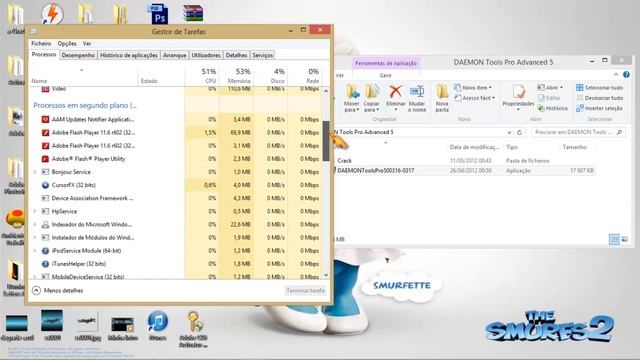Viewport: 640px width, 360px height.
Task: Click the Gerir ribbon tab in Explorer
Action: click(386, 75)
